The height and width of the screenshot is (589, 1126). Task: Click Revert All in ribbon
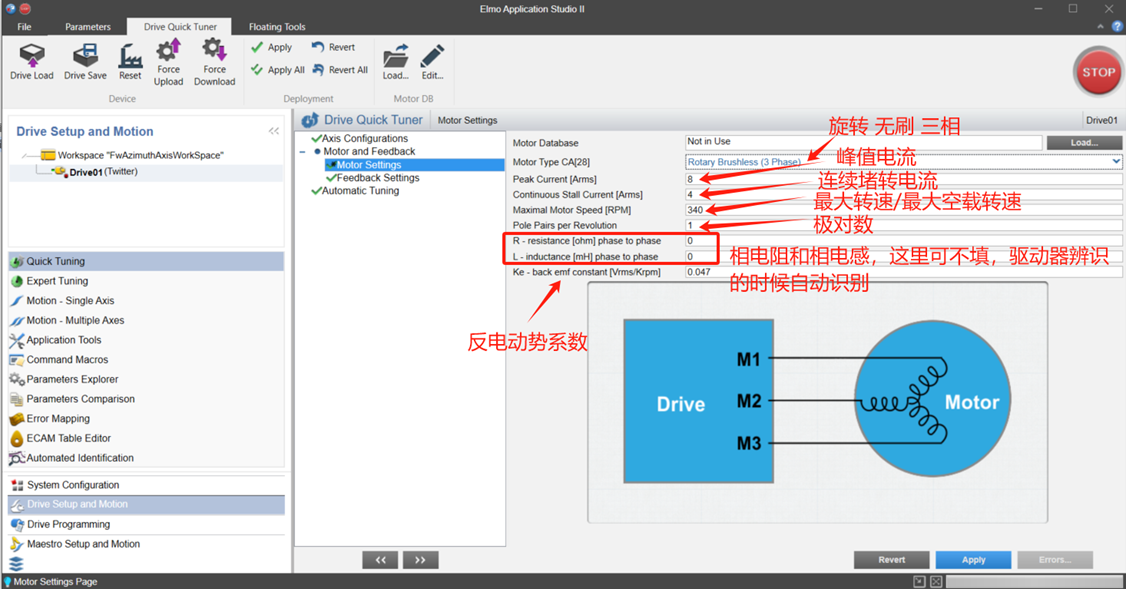[340, 70]
